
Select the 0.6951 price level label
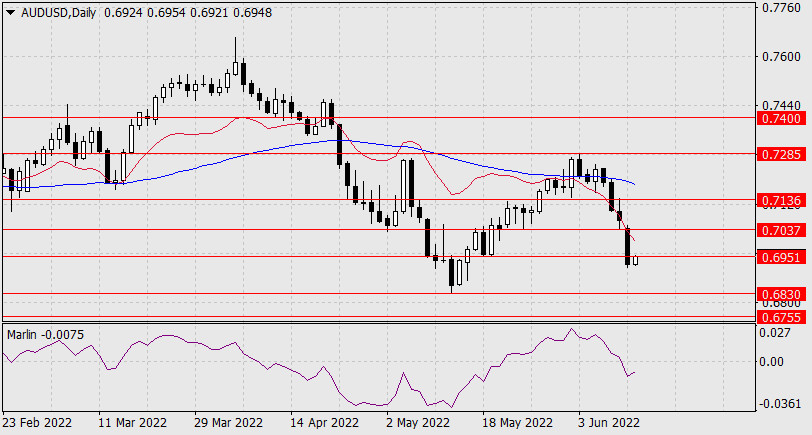tap(782, 257)
